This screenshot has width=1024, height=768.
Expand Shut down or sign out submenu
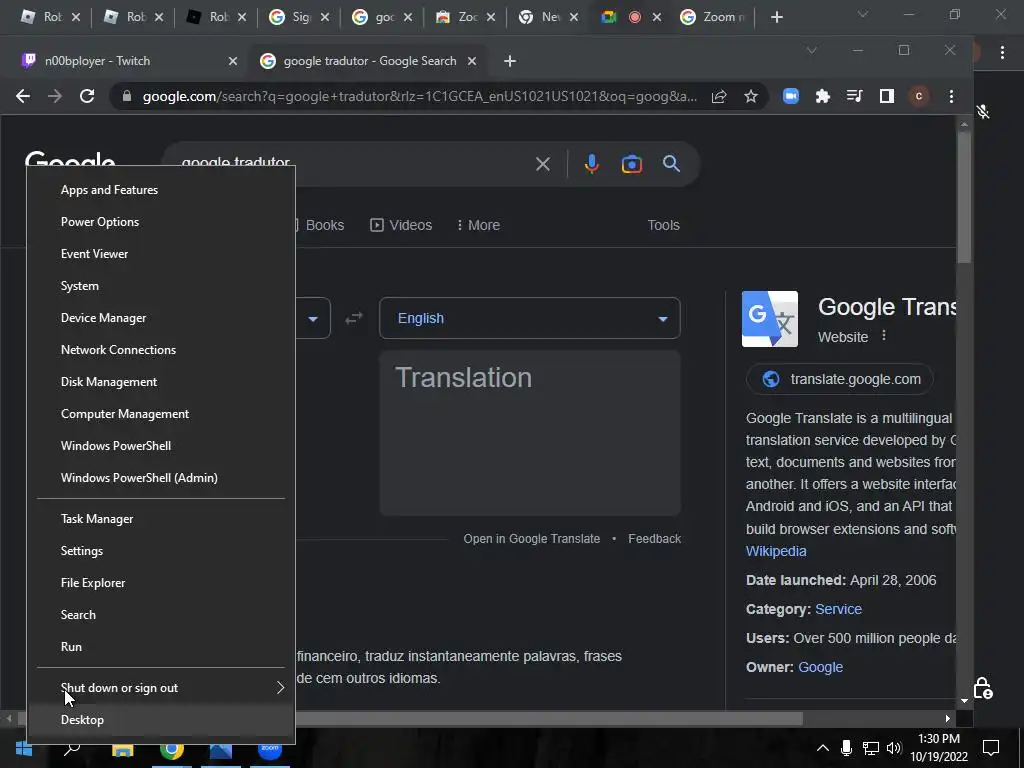pyautogui.click(x=161, y=688)
